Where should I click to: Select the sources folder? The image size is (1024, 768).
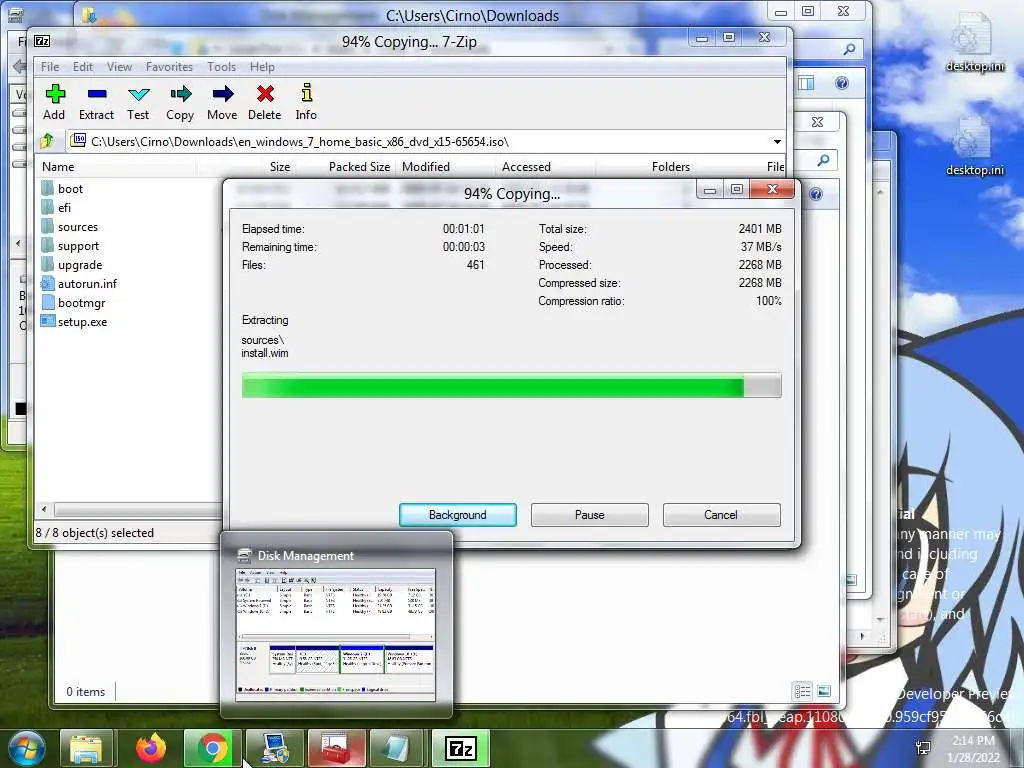pos(69,227)
